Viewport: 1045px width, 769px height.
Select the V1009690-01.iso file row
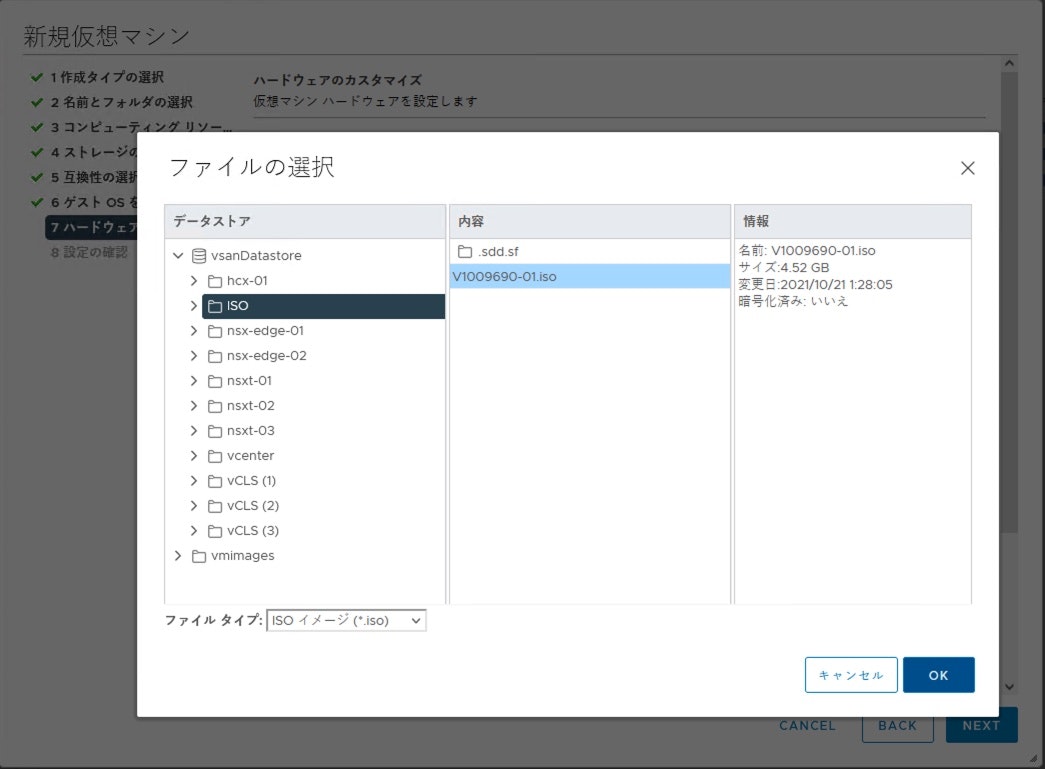click(590, 277)
